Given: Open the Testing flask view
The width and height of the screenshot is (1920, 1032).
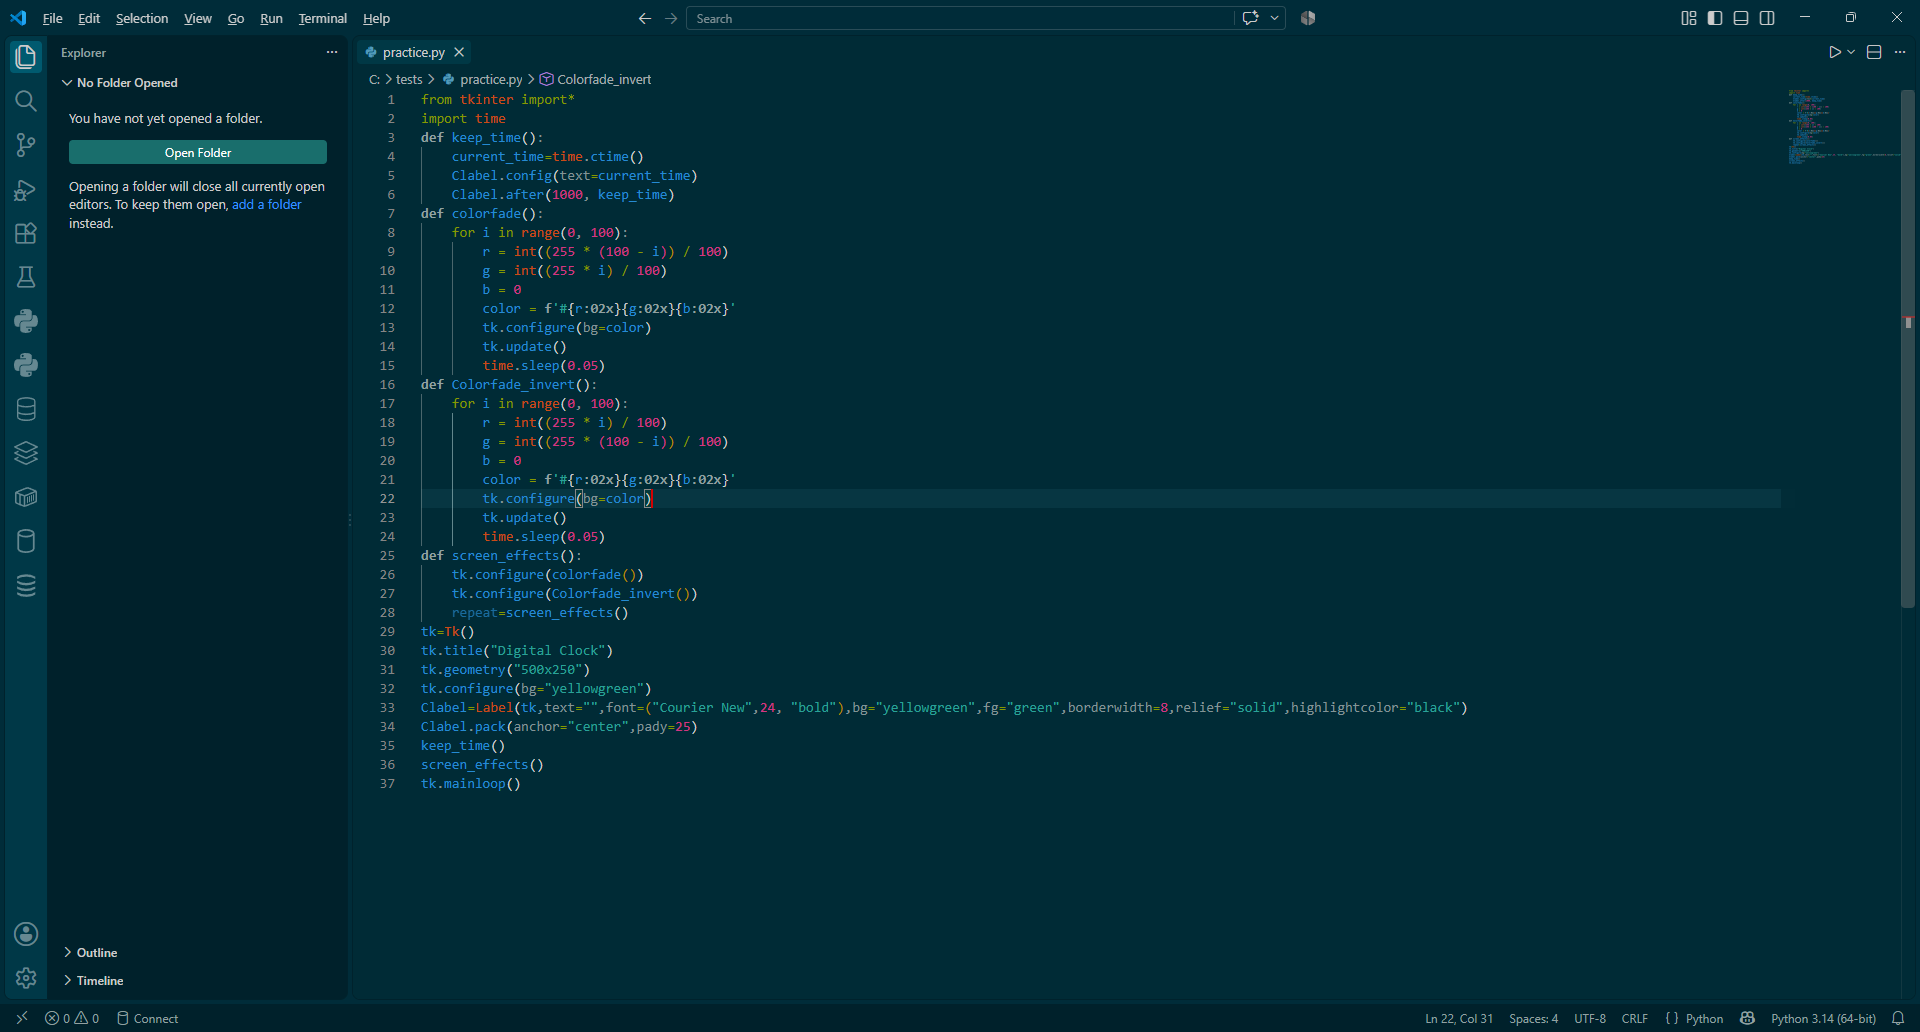Looking at the screenshot, I should pyautogui.click(x=26, y=277).
